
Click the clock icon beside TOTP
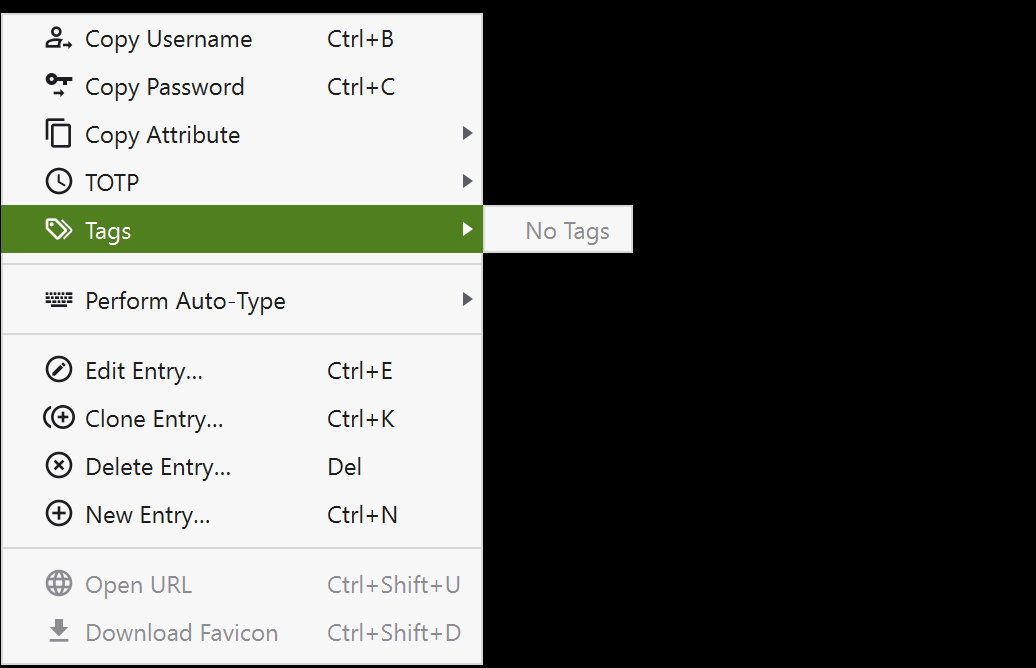pos(59,181)
